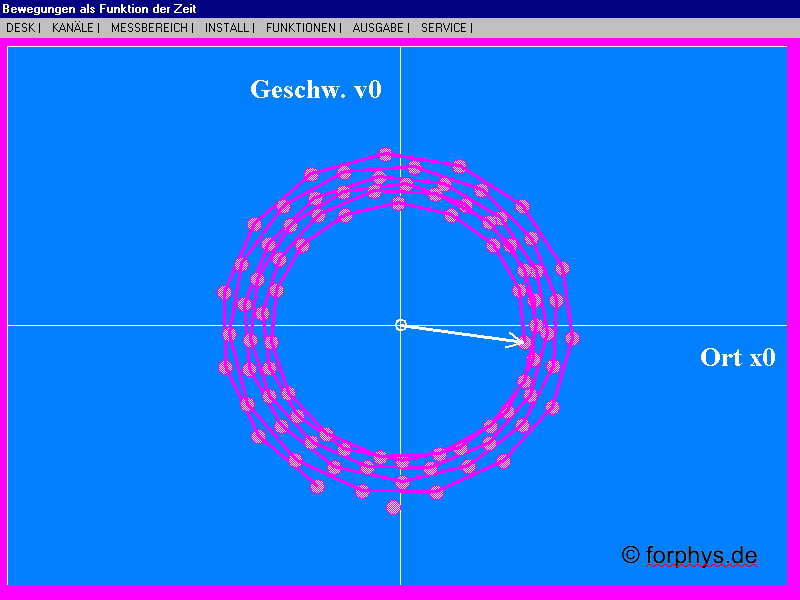The image size is (800, 600).
Task: Select the white velocity vector arrow
Action: [x=465, y=334]
